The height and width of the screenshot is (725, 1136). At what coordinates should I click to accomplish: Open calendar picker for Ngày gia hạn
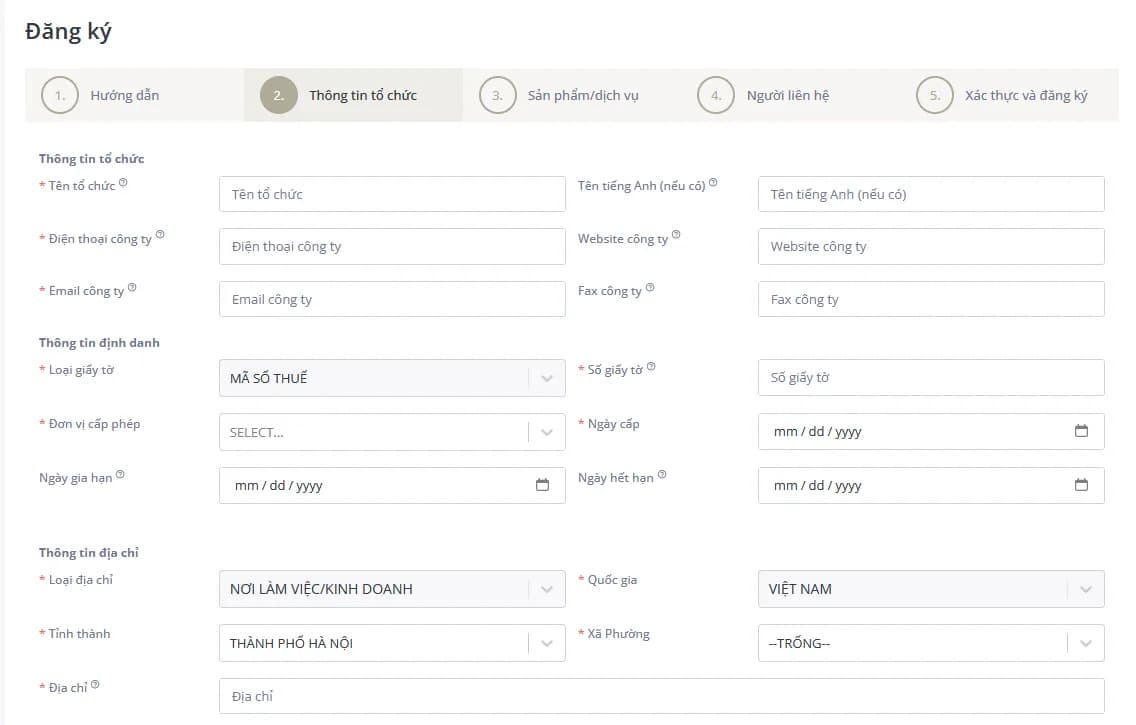pyautogui.click(x=542, y=485)
